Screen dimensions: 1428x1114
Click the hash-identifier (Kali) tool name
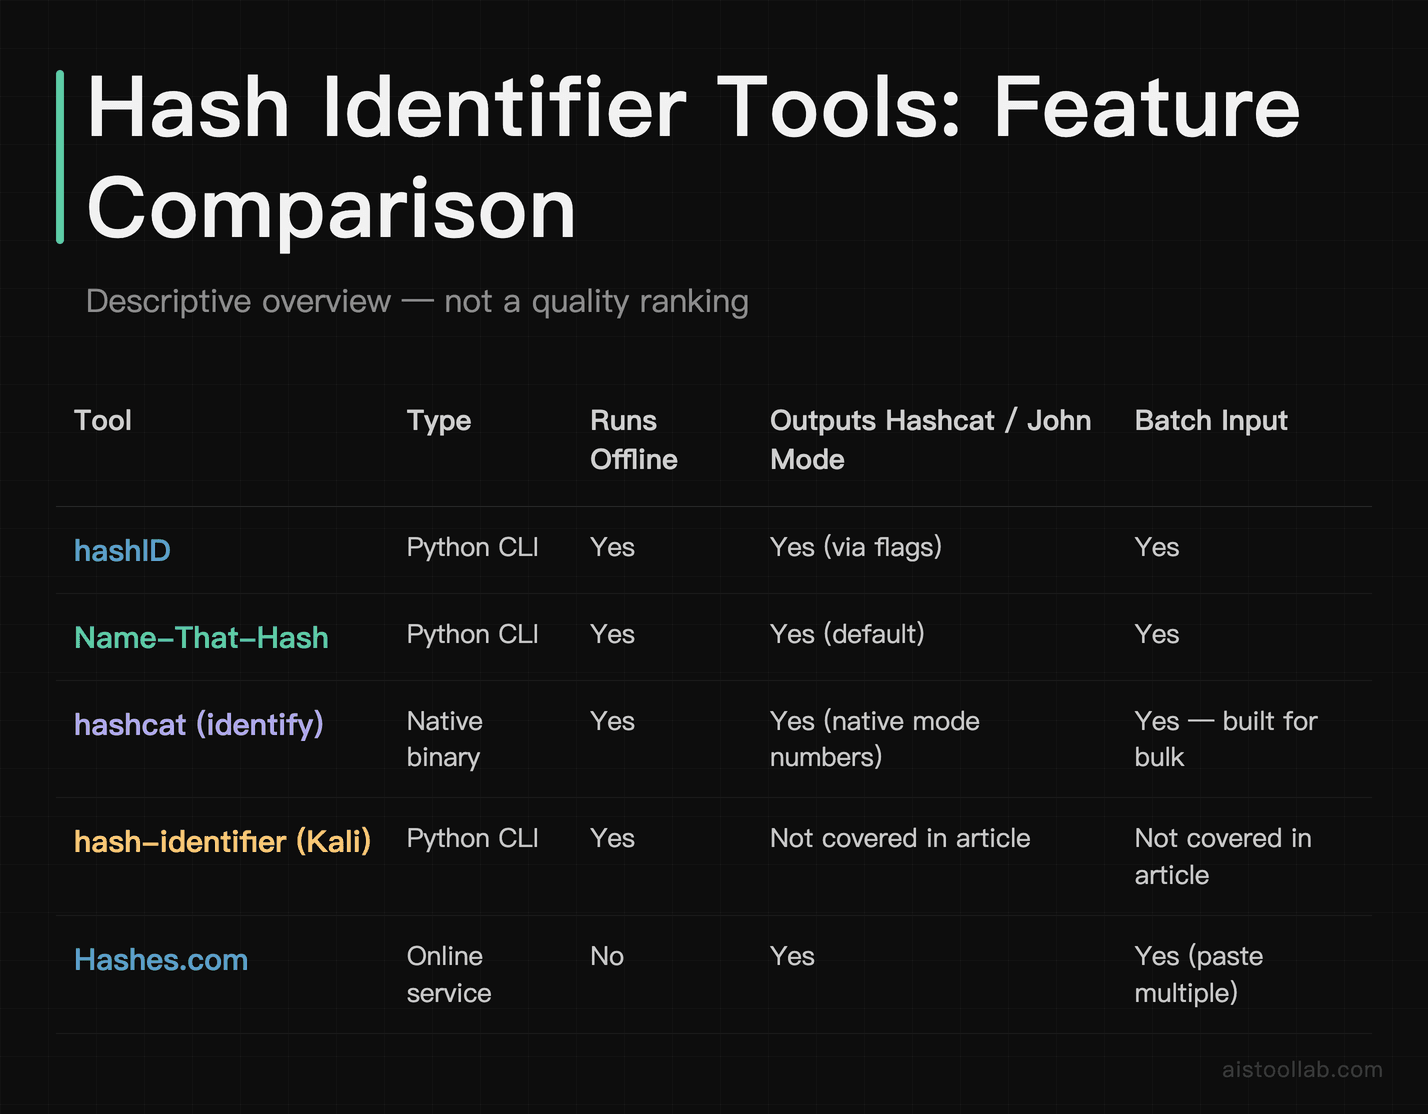coord(223,841)
